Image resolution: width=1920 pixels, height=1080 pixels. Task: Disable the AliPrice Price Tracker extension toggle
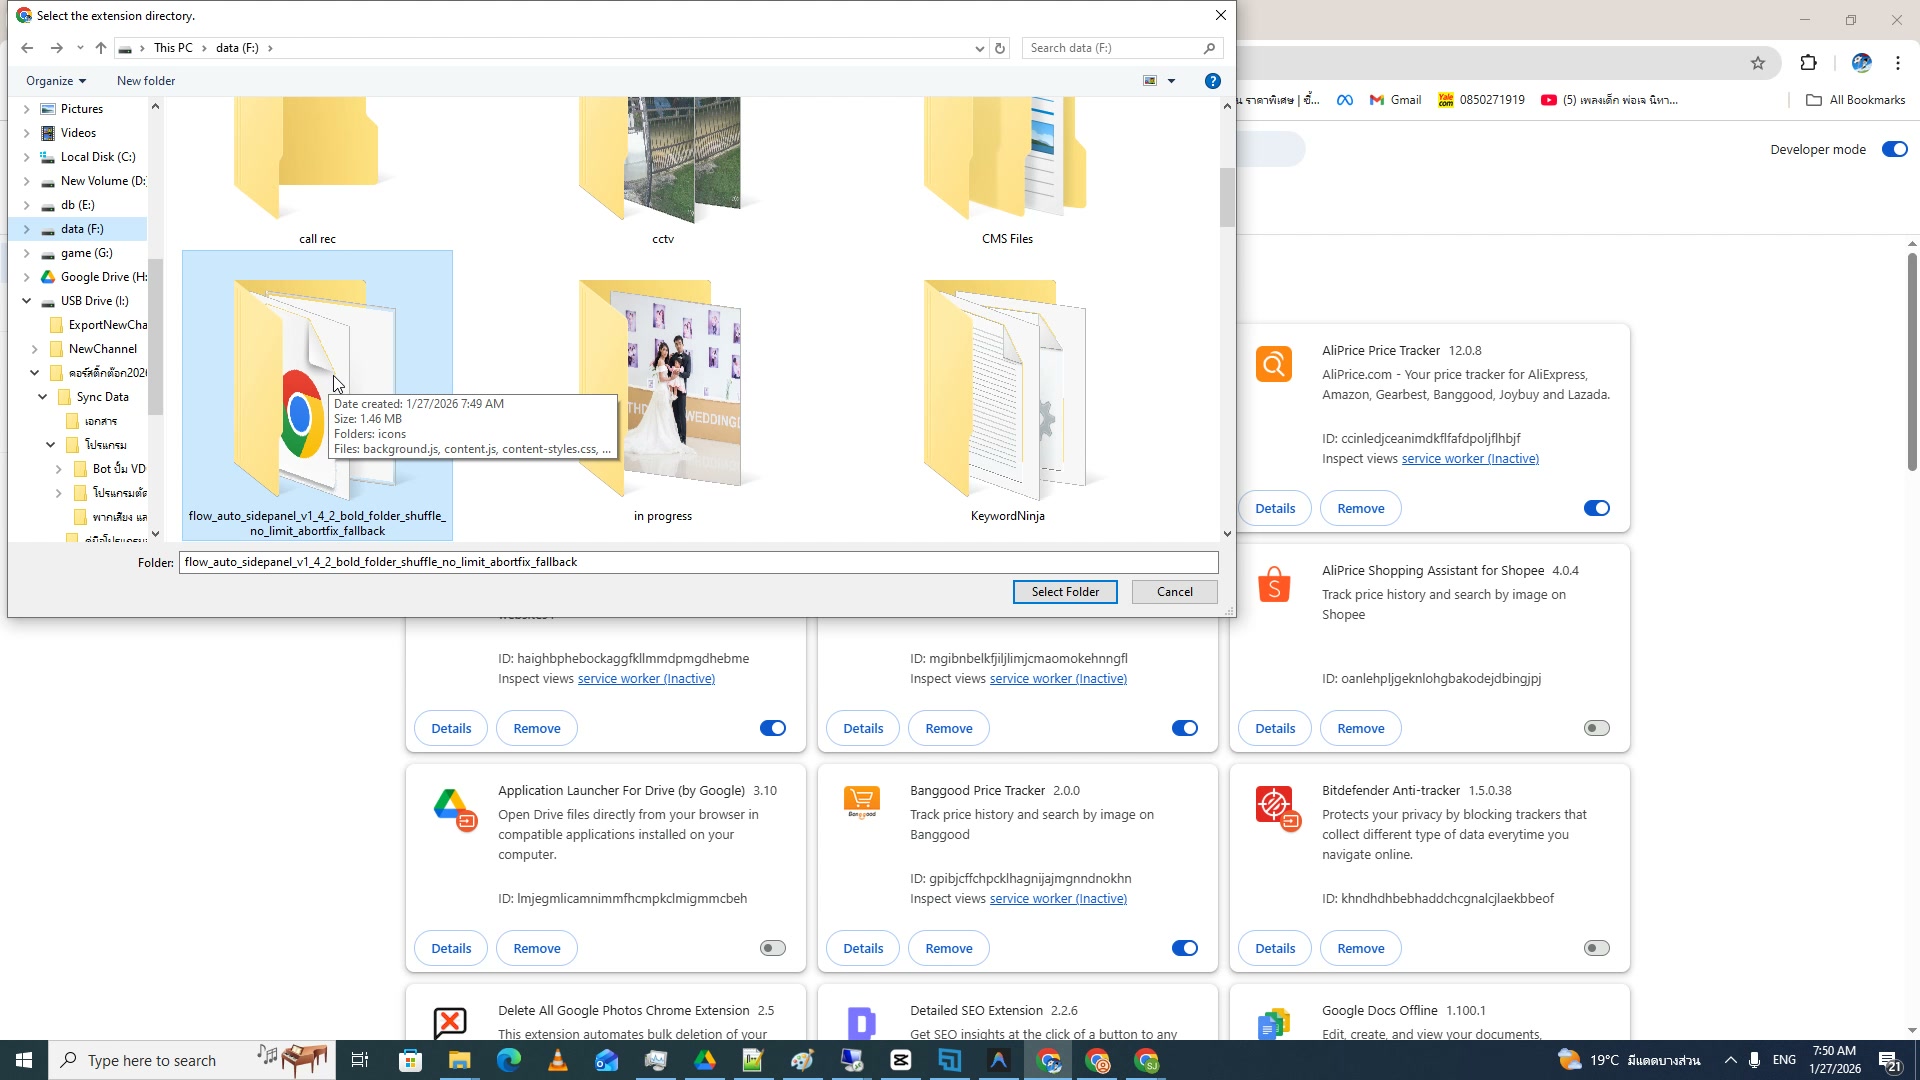(x=1596, y=508)
